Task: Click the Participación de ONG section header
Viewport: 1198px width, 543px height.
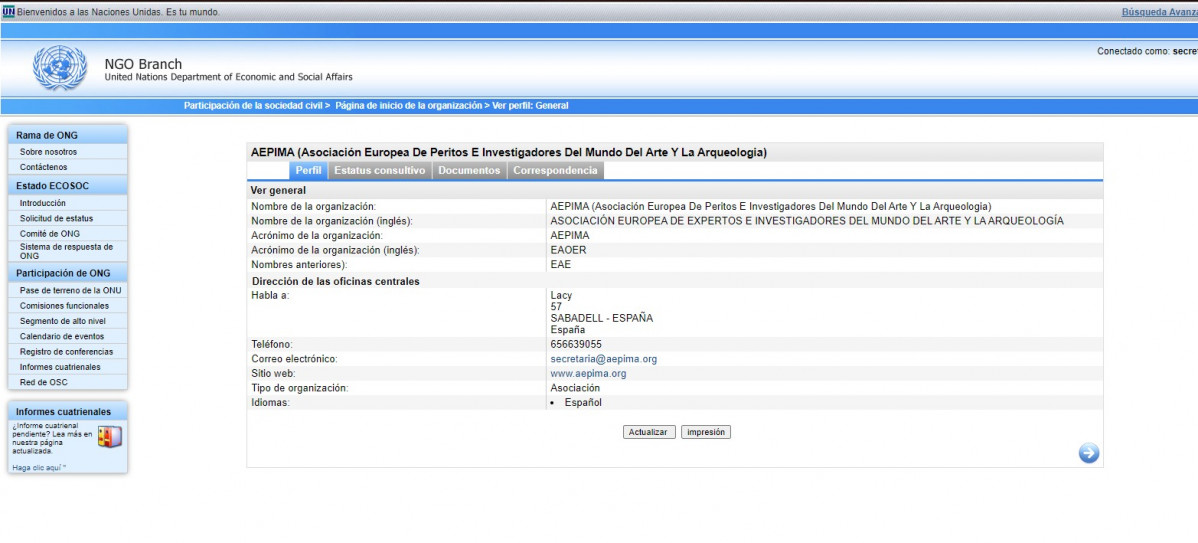Action: [67, 273]
